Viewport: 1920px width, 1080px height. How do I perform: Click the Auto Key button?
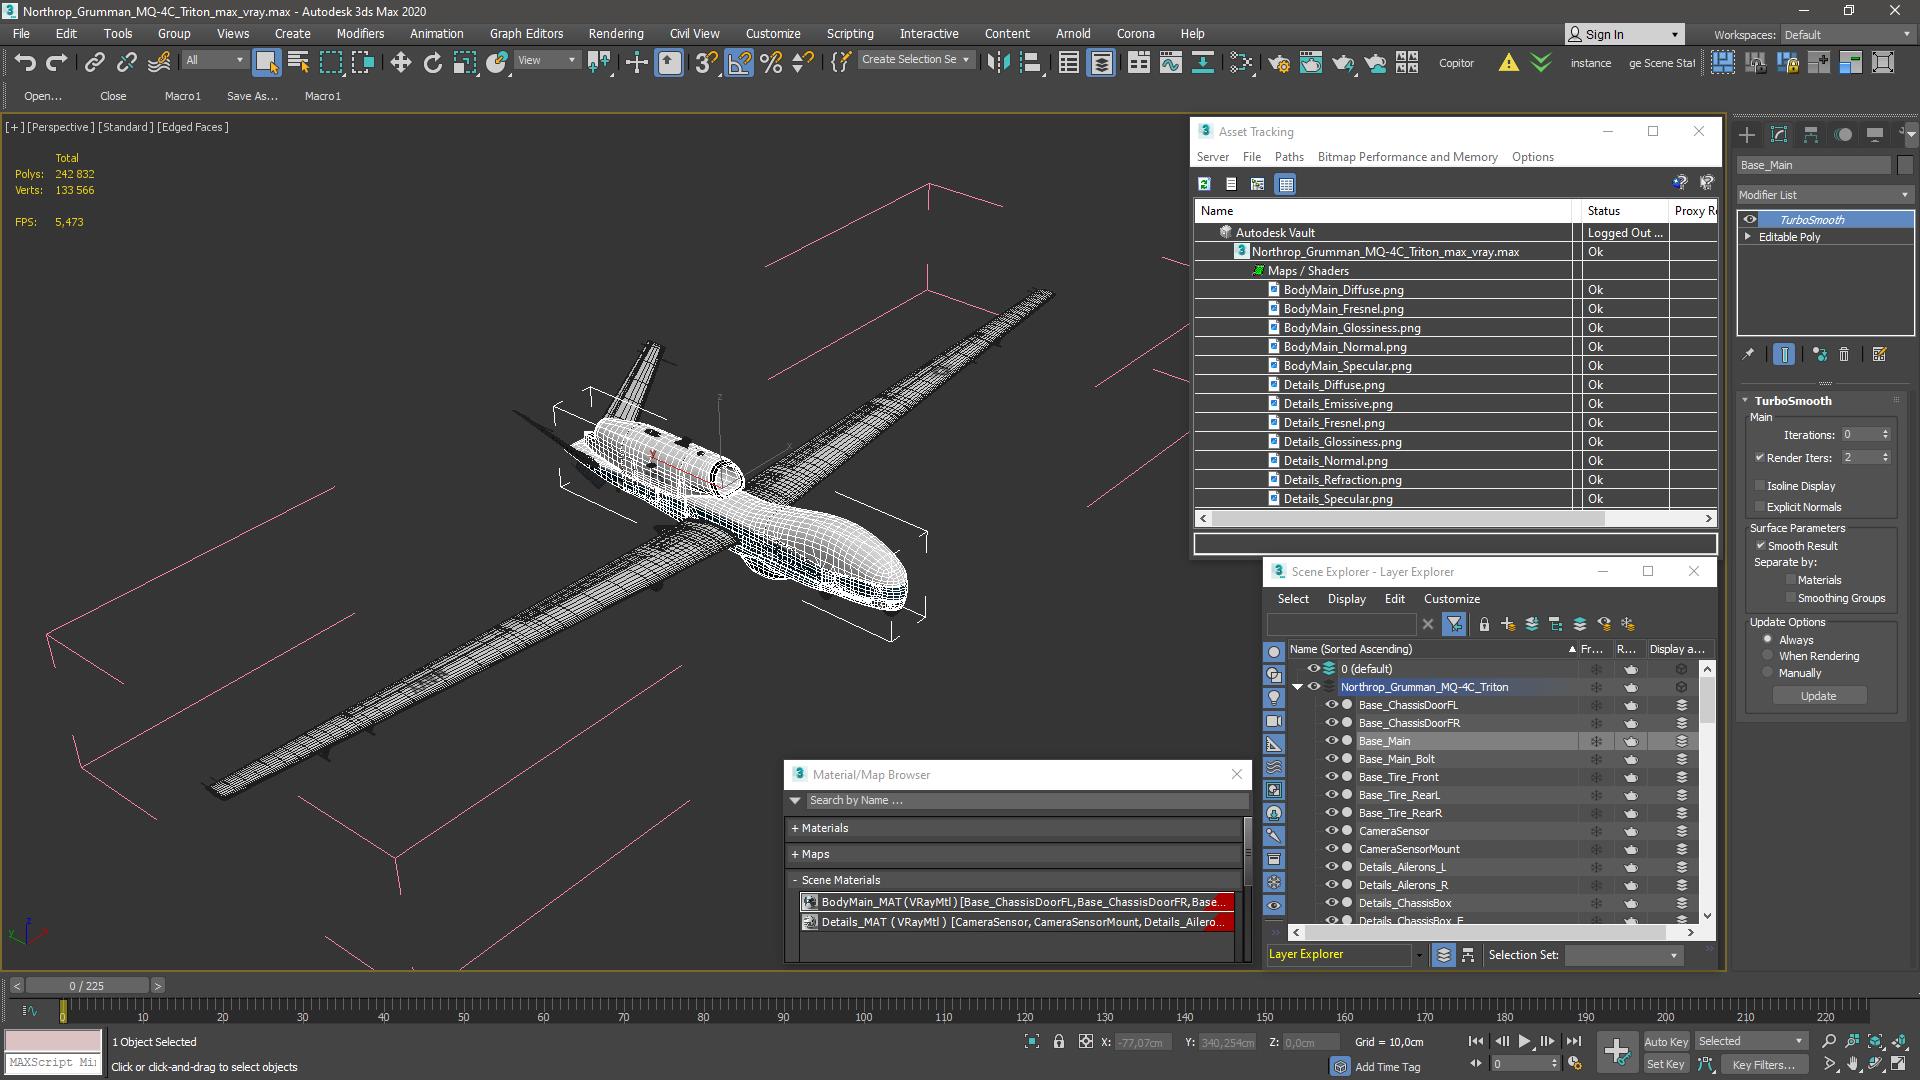coord(1665,1042)
